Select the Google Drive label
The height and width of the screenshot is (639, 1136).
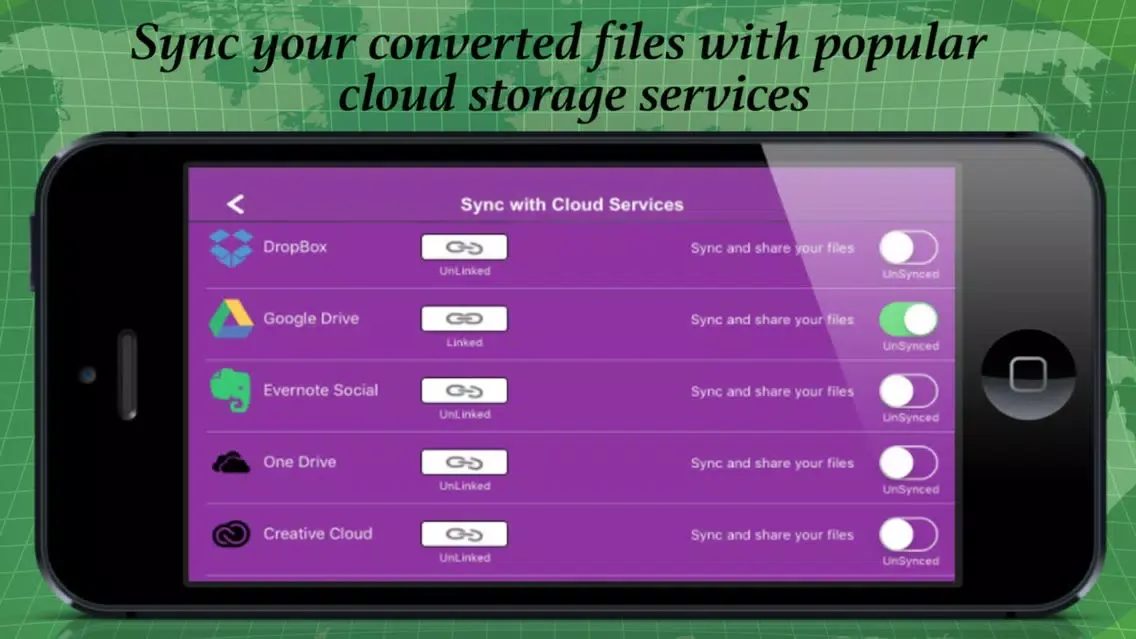pos(311,319)
